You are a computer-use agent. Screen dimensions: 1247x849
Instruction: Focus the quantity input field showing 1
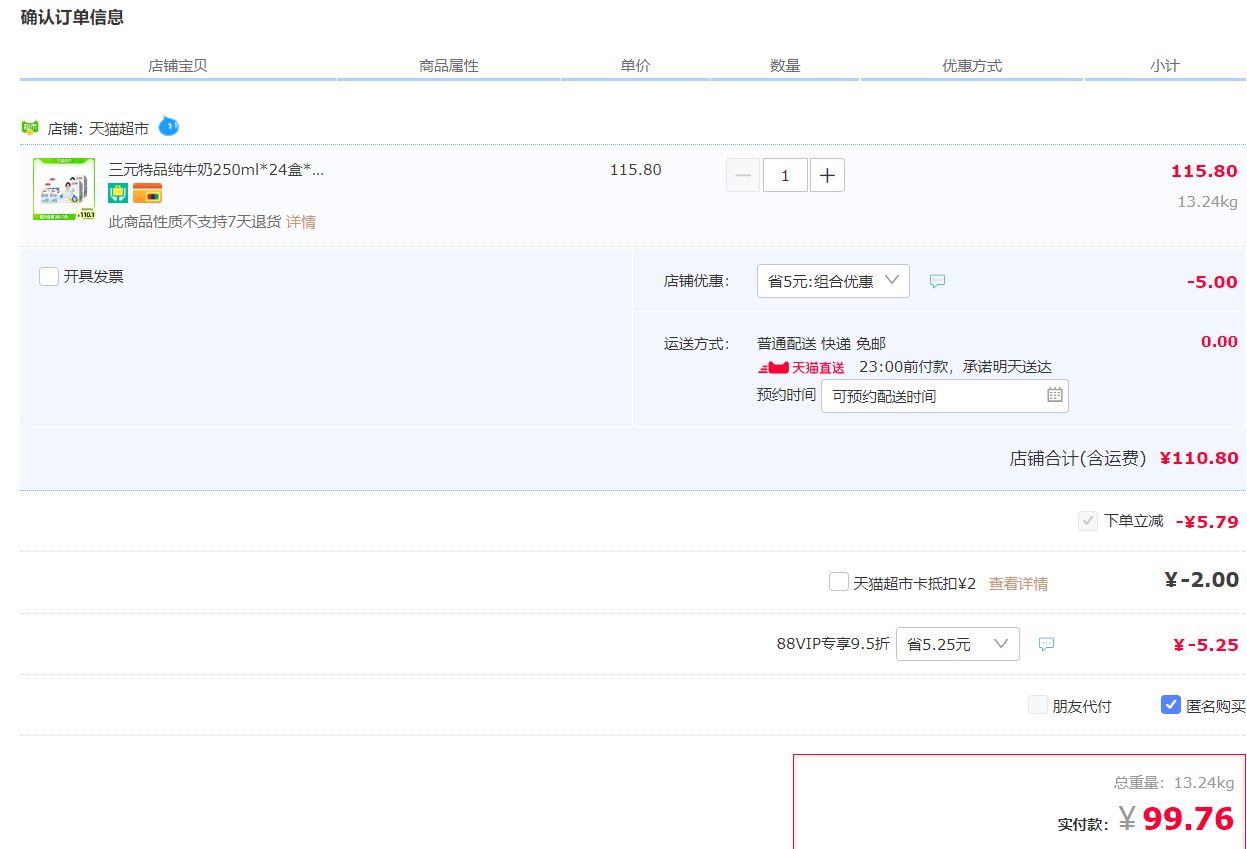(x=785, y=176)
